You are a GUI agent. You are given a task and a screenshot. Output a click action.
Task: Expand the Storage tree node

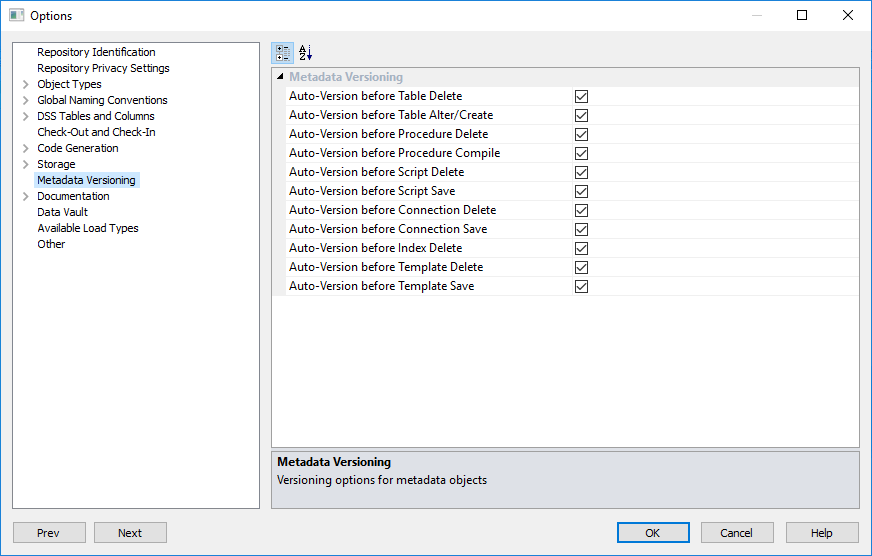[25, 164]
